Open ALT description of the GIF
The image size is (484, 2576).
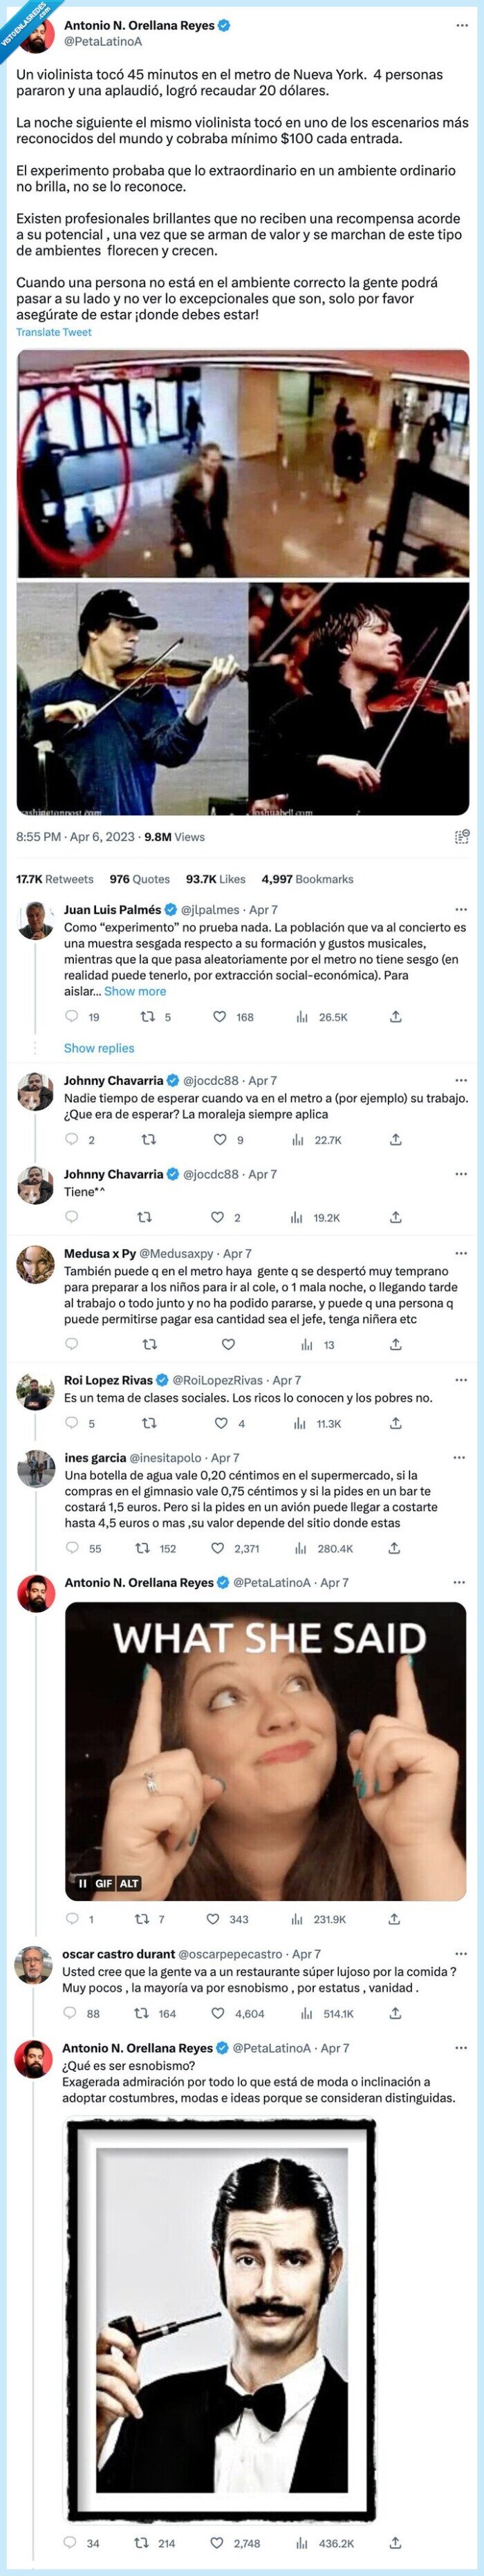pyautogui.click(x=129, y=1883)
